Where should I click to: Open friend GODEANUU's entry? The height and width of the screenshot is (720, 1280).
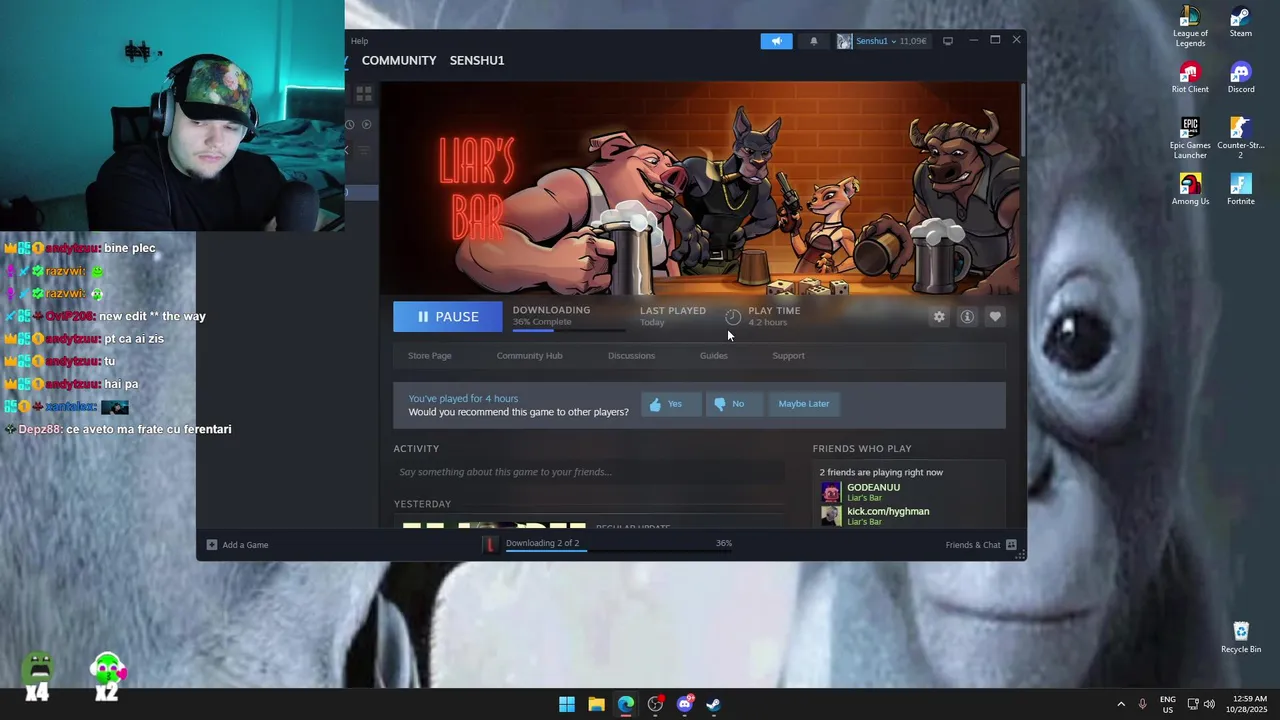coord(874,492)
